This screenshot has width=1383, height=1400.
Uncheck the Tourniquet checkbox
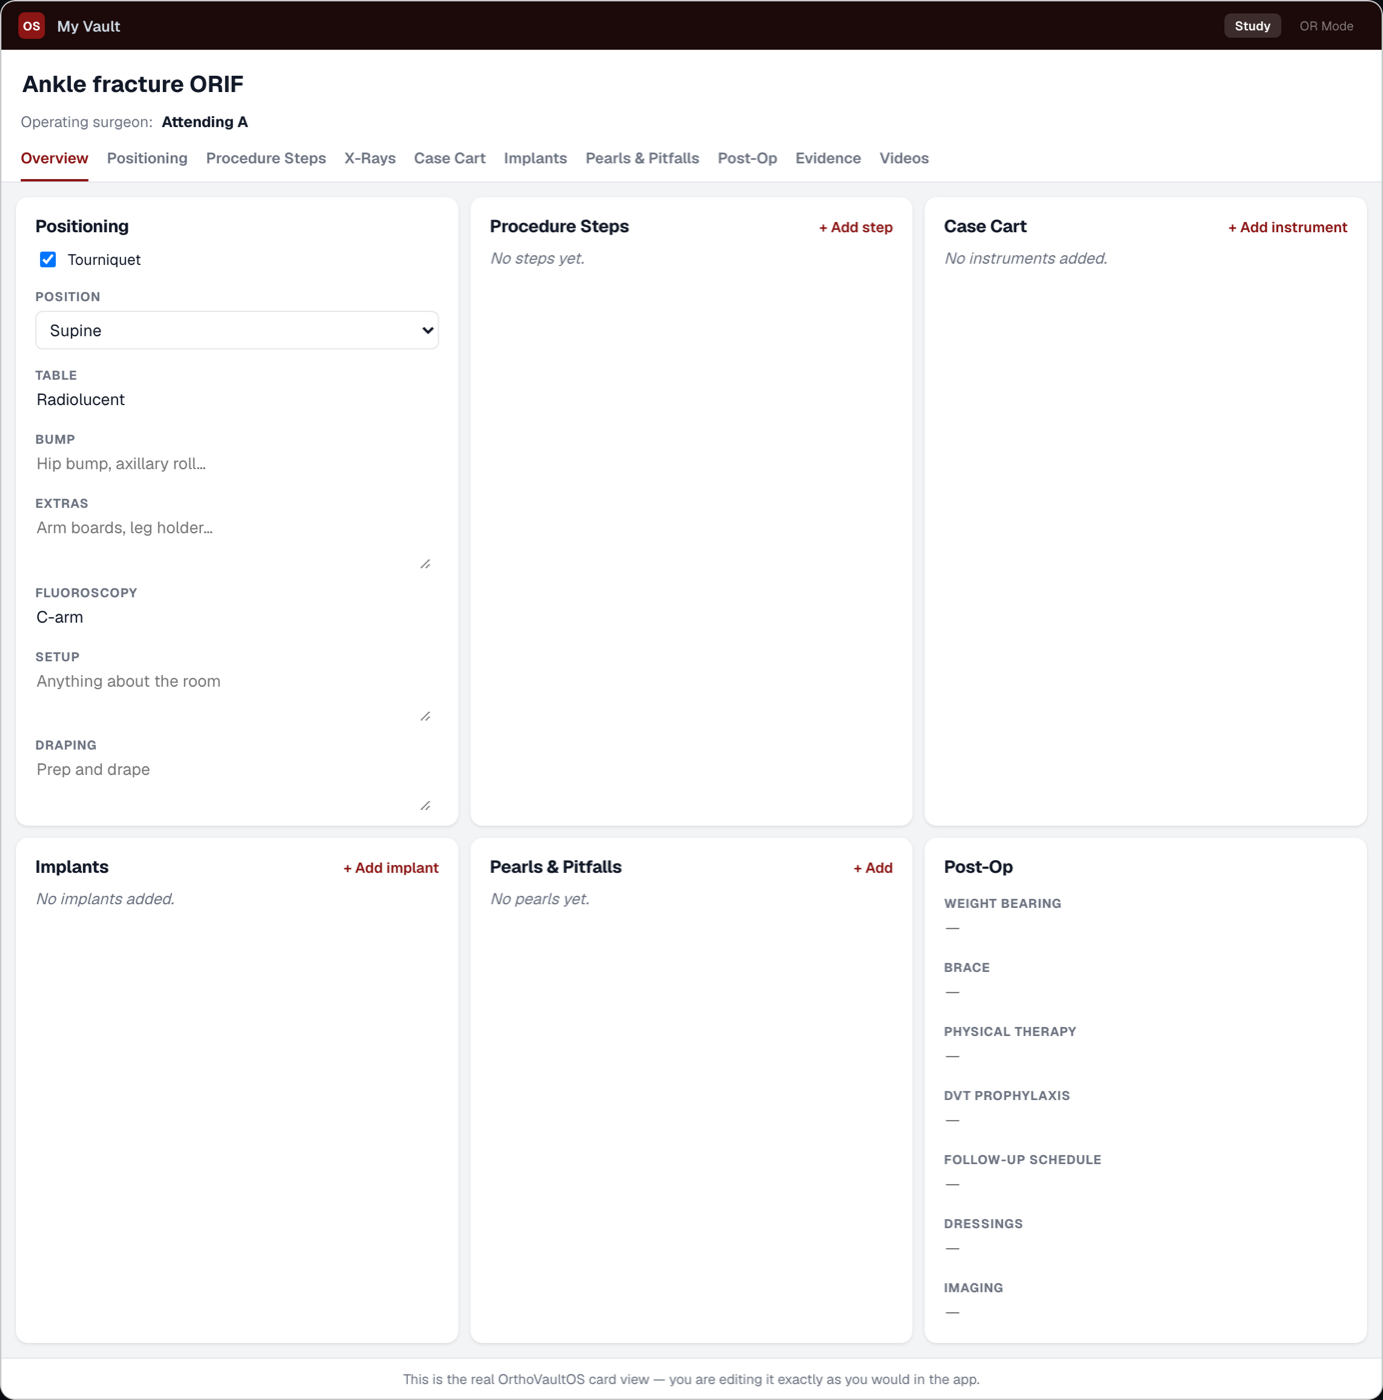48,259
